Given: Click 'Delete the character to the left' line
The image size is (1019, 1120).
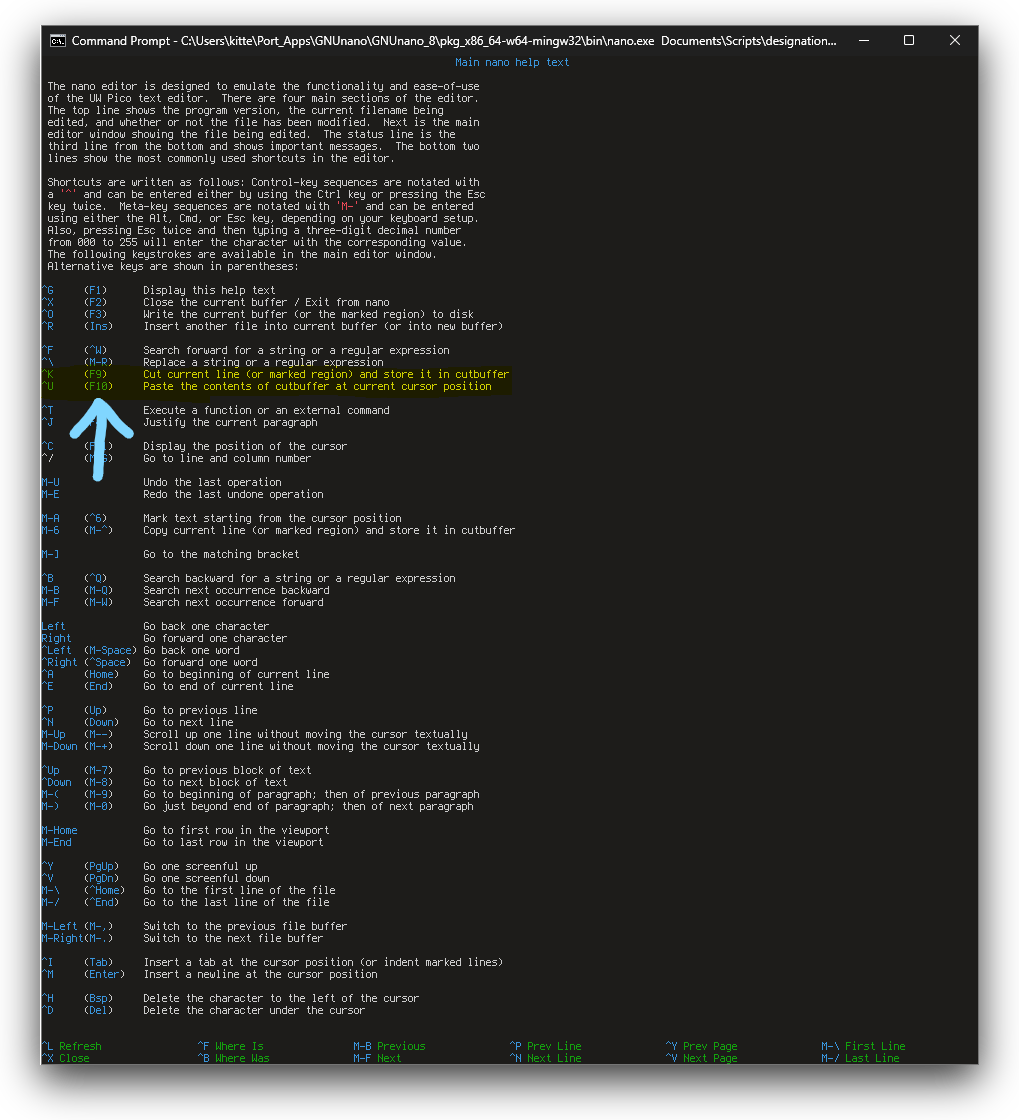Looking at the screenshot, I should point(281,999).
